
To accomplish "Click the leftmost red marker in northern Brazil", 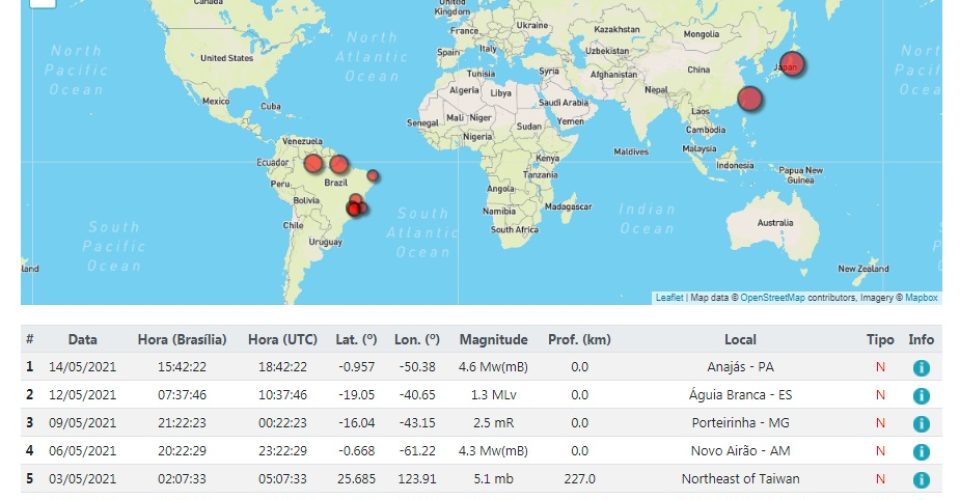I will tap(313, 163).
